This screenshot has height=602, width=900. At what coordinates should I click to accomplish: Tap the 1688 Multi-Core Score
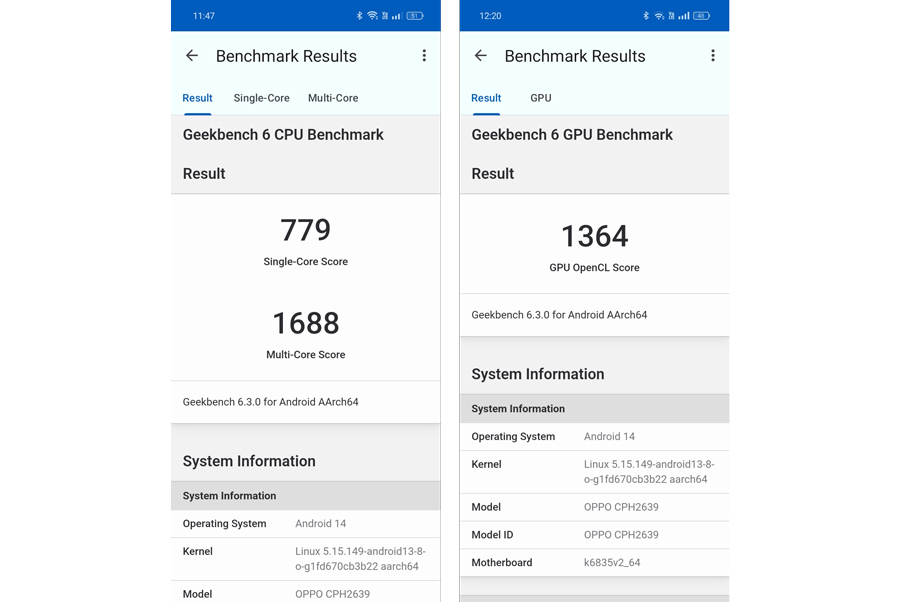pyautogui.click(x=305, y=323)
